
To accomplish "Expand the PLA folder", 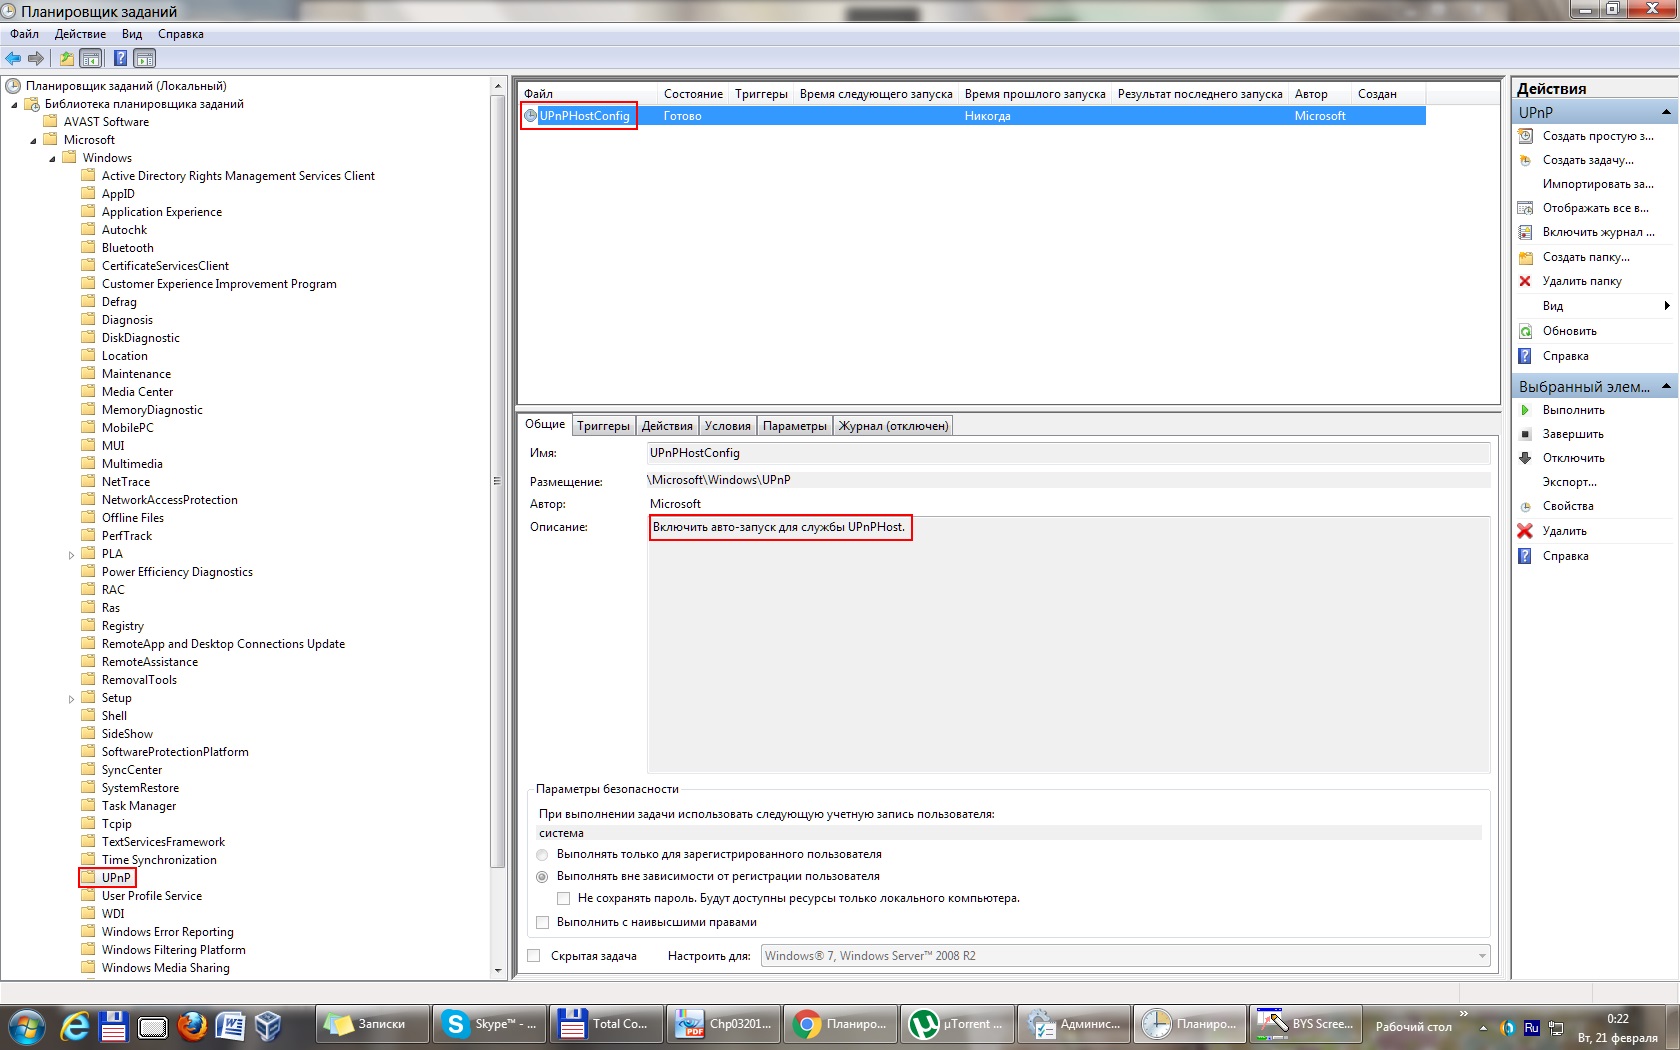I will 71,555.
